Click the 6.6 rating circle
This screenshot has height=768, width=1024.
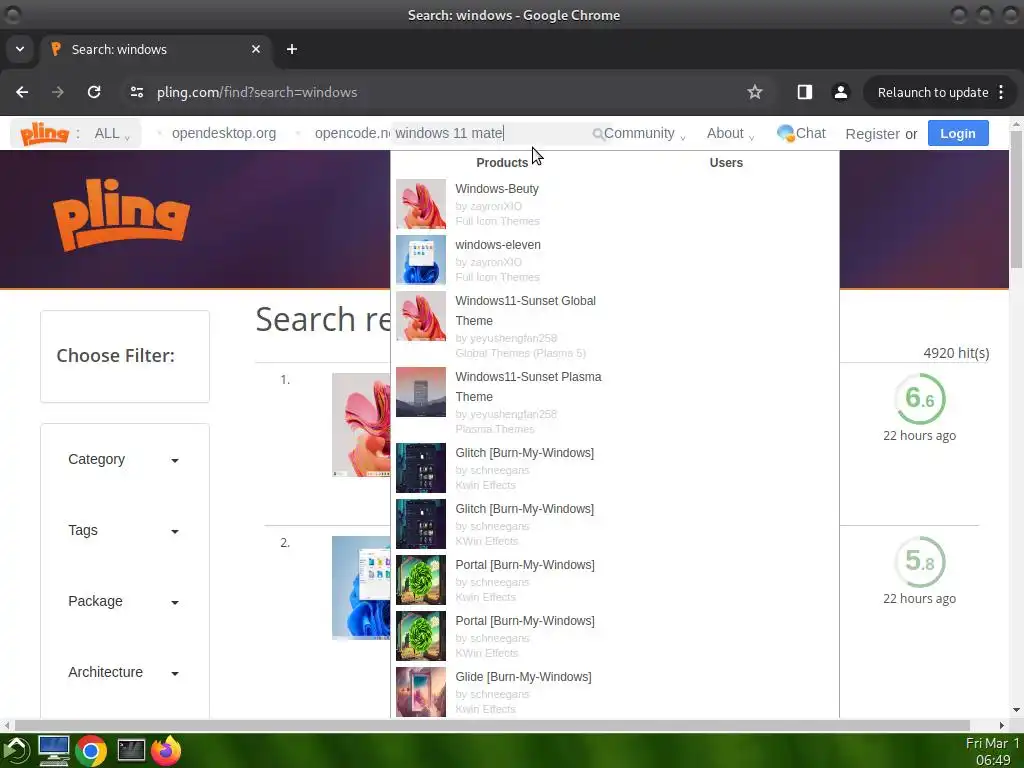(x=920, y=398)
